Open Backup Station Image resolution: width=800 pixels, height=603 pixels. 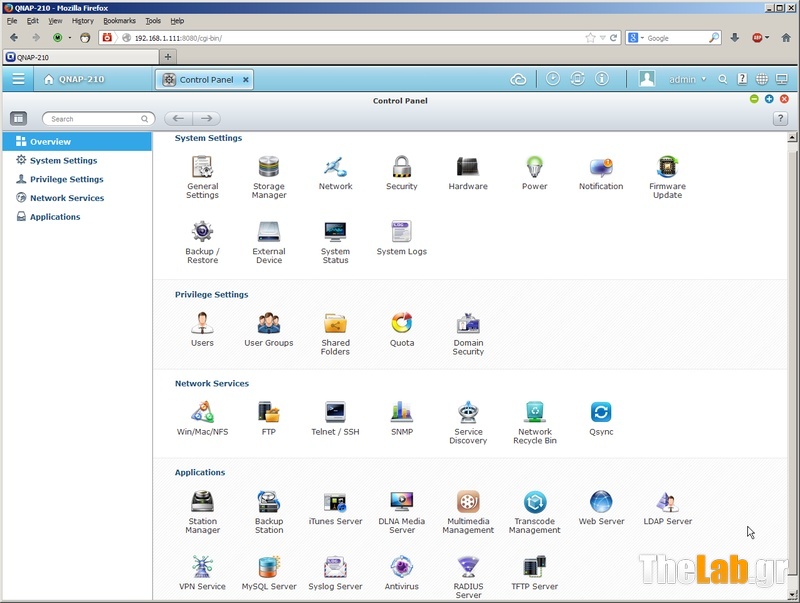(269, 512)
